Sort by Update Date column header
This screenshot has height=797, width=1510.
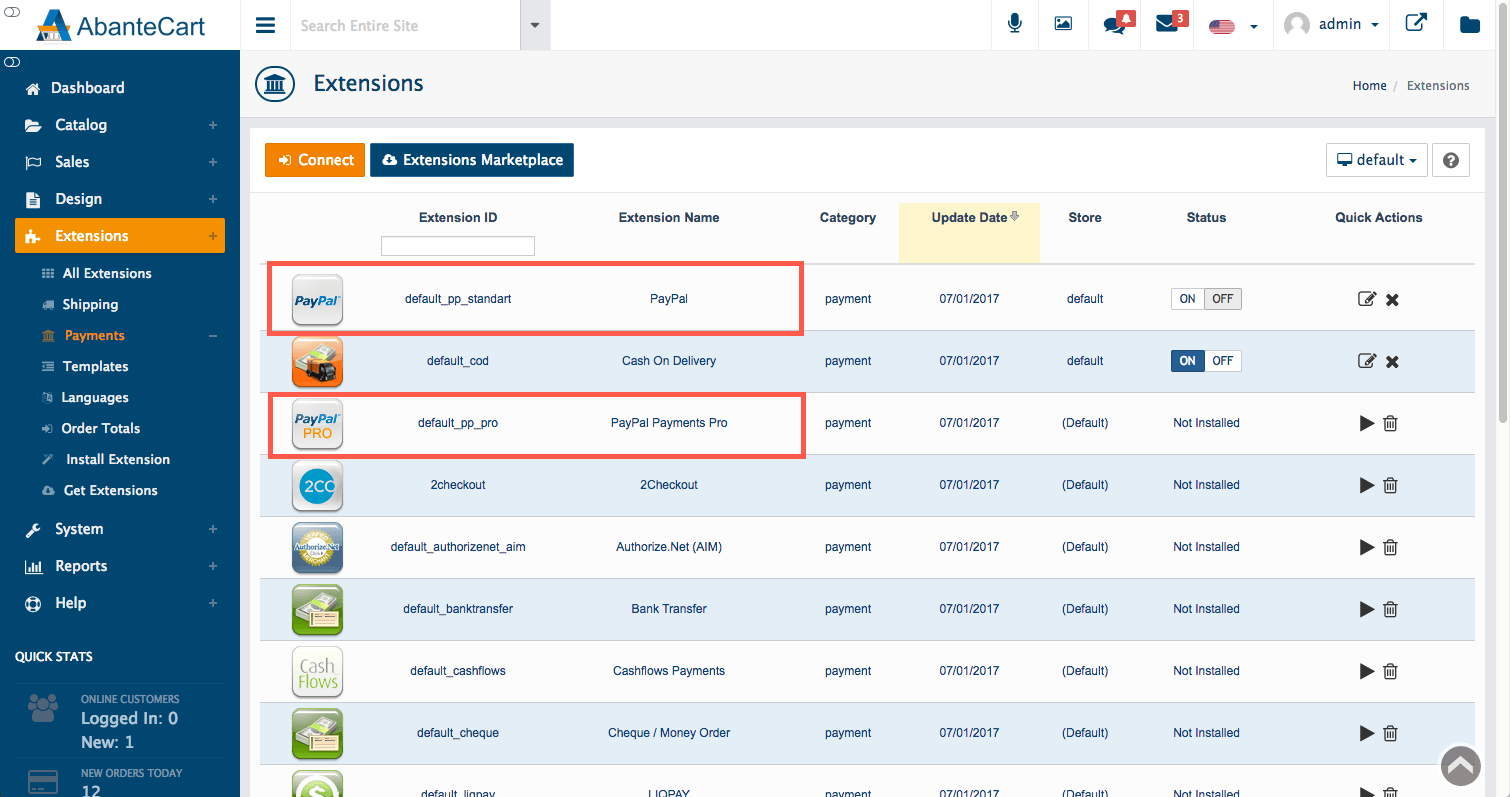969,217
